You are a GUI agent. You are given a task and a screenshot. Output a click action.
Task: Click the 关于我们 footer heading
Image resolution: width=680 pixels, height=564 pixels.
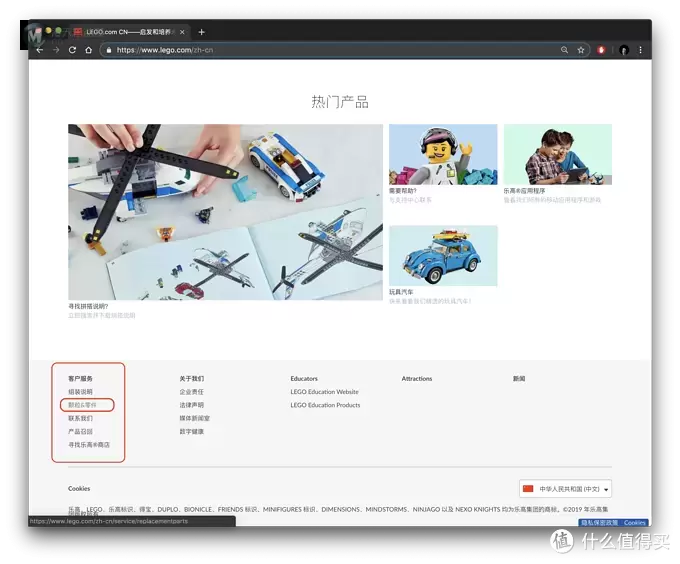click(x=192, y=378)
